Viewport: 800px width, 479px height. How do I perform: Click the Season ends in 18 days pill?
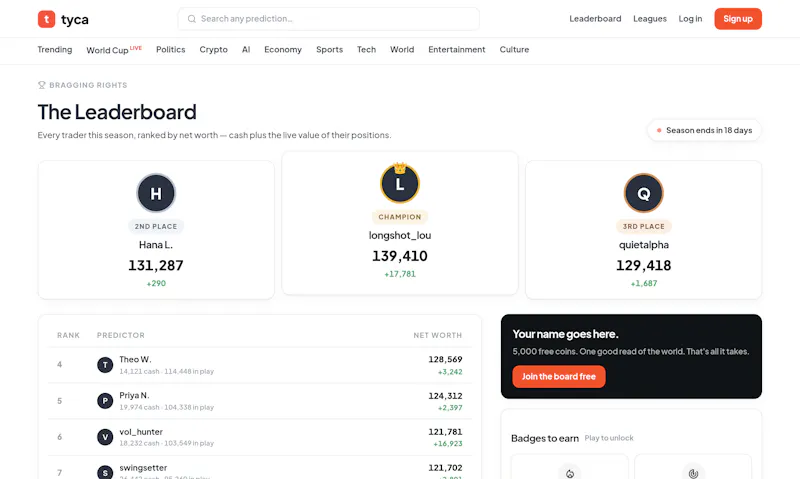tap(704, 131)
